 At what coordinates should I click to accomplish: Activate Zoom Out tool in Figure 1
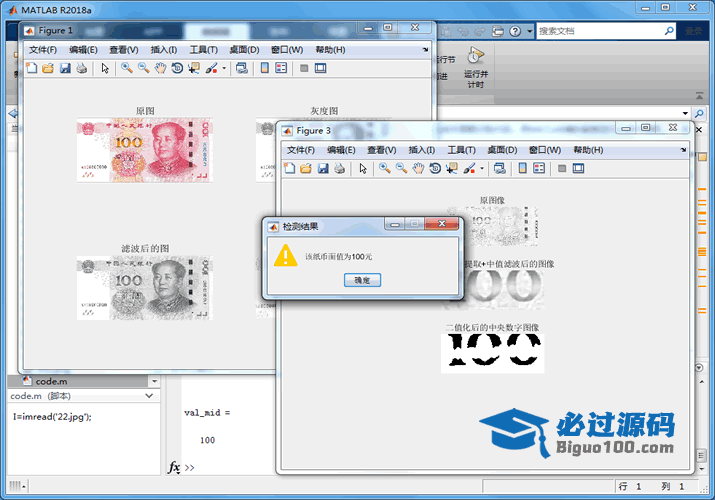click(x=144, y=68)
